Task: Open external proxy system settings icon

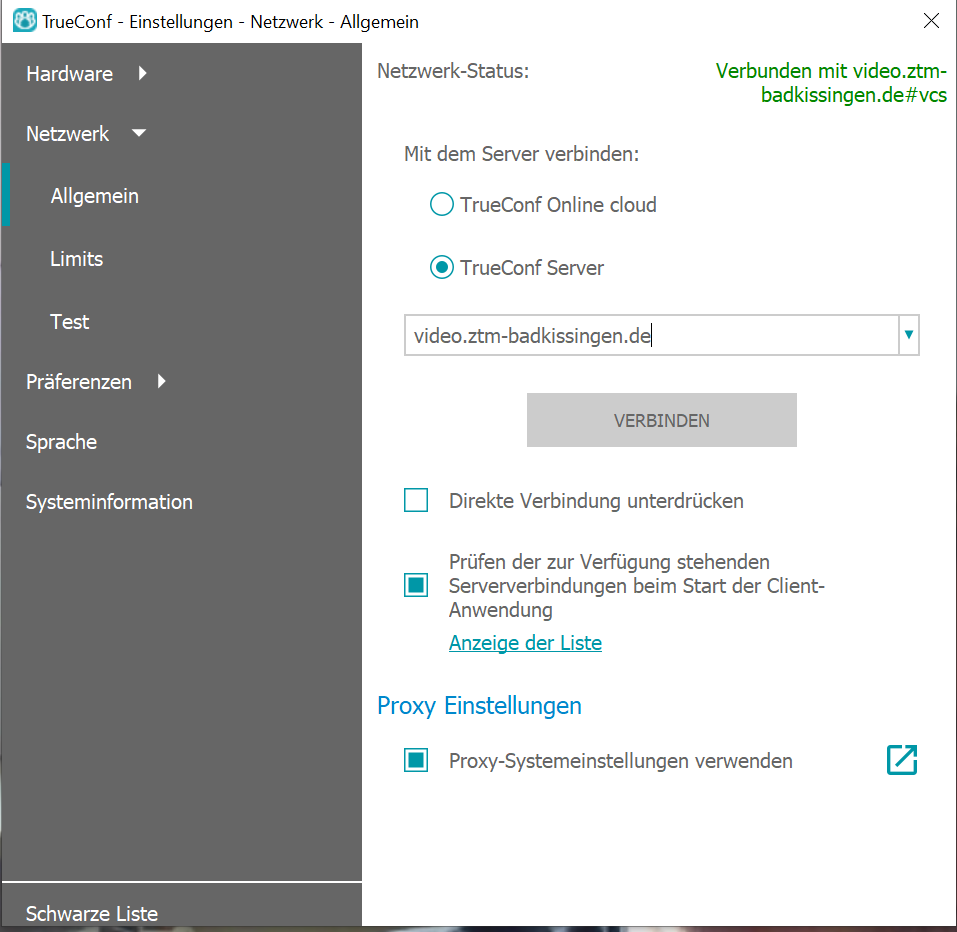Action: tap(901, 760)
